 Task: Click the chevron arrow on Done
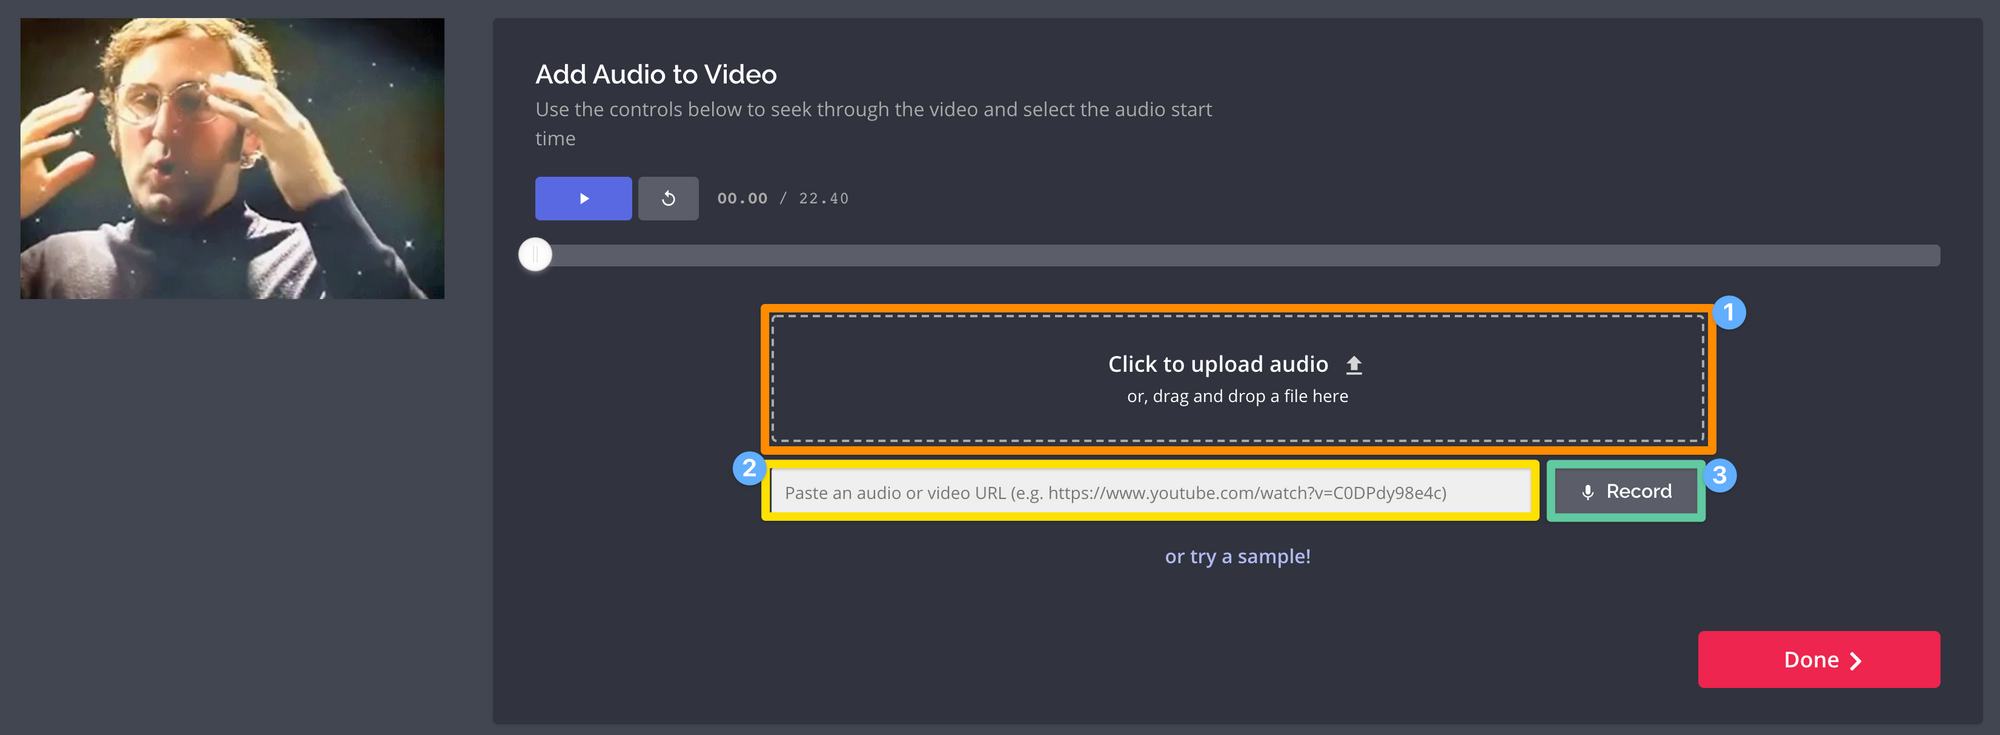pos(1856,661)
